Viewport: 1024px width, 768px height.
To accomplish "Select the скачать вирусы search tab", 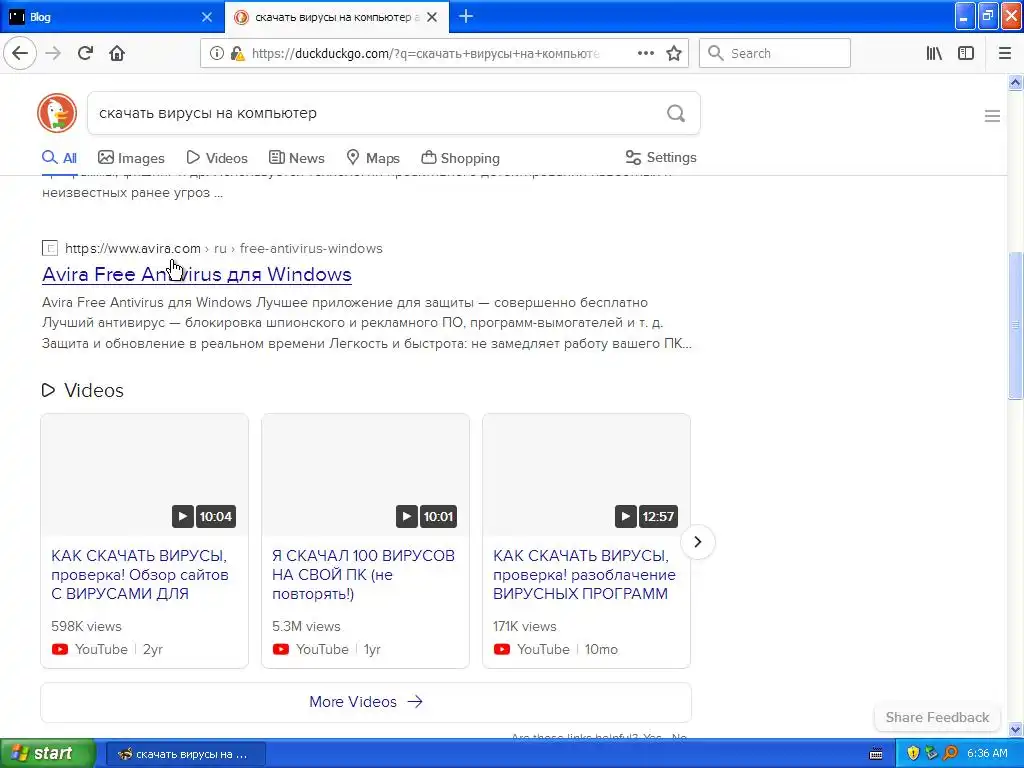I will (x=336, y=17).
